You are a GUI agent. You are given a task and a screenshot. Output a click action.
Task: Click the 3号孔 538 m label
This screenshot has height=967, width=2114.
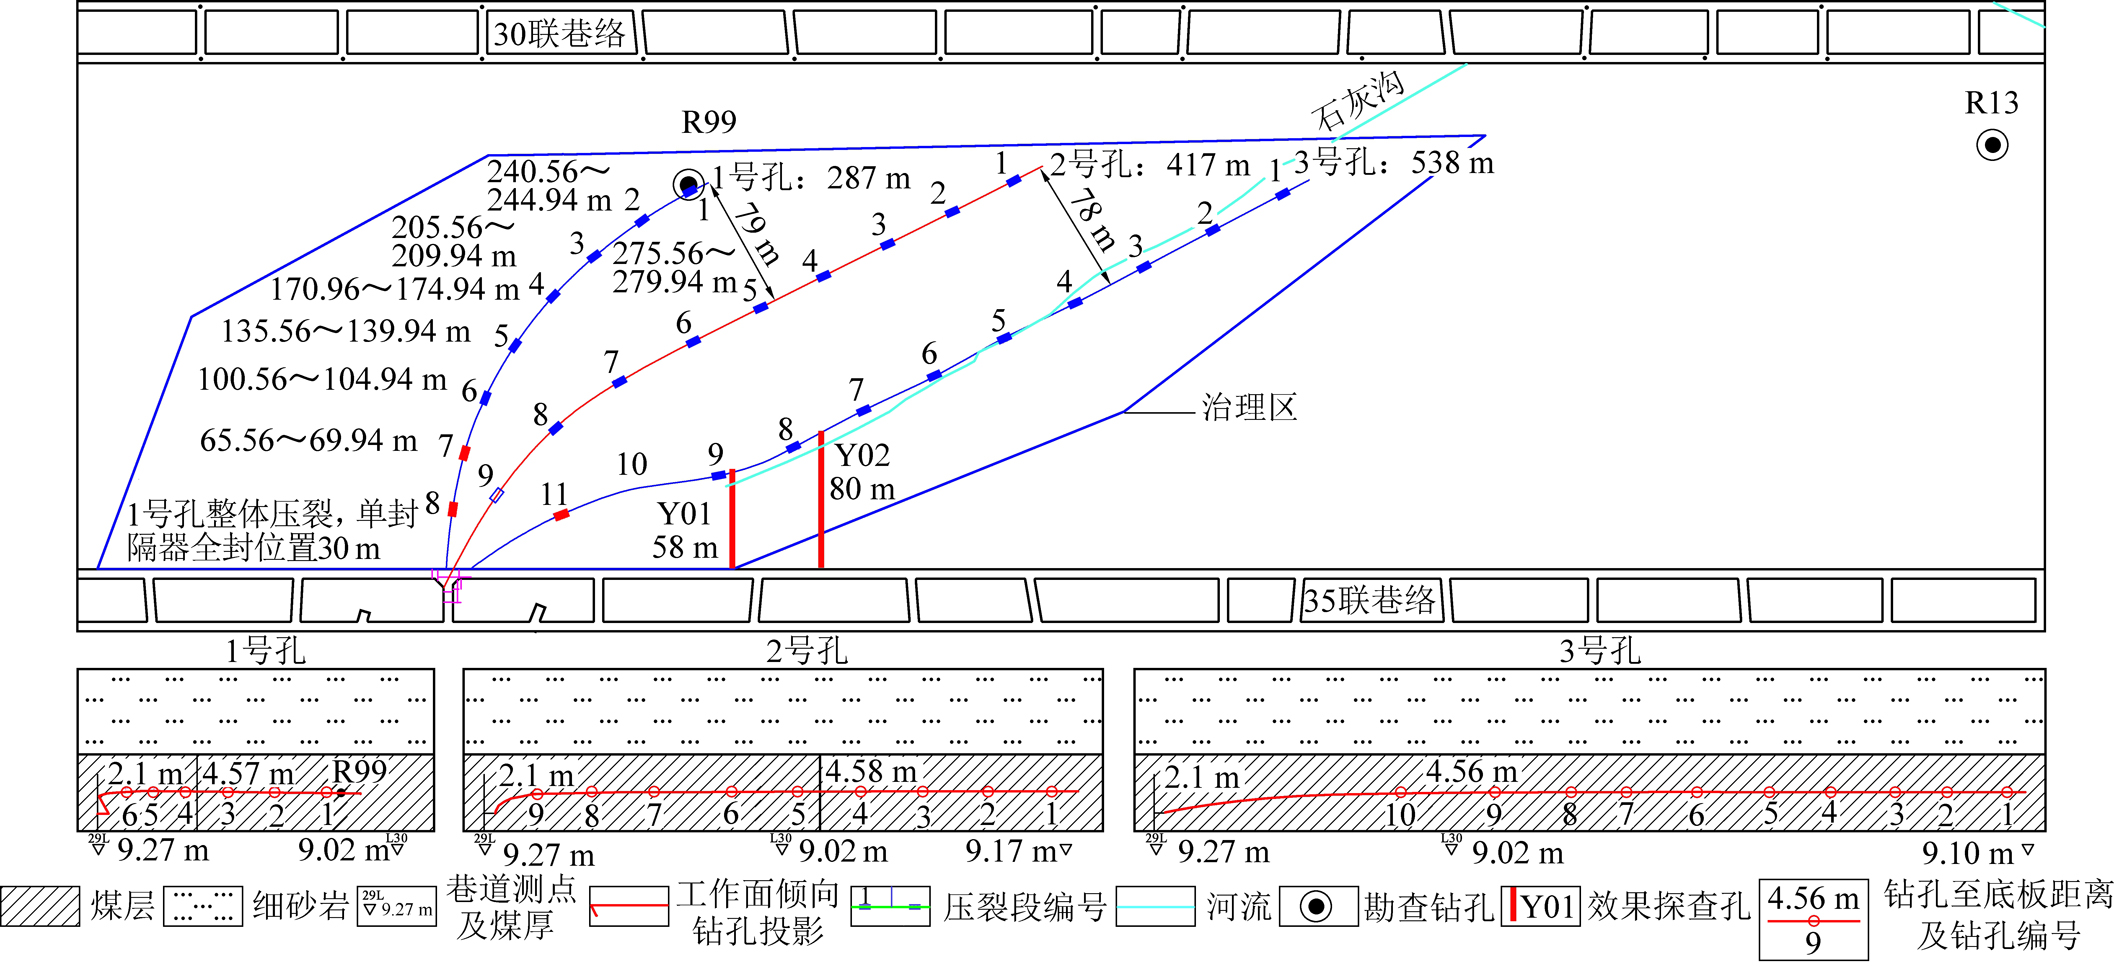coord(1393,163)
